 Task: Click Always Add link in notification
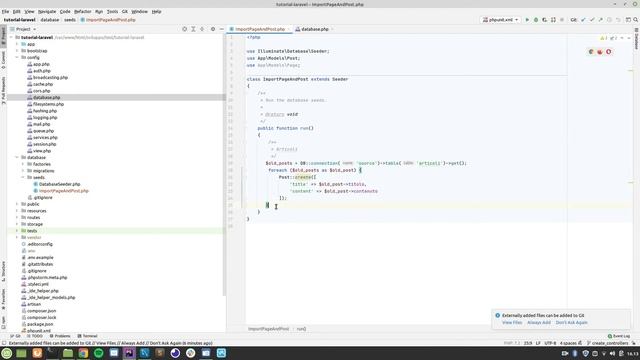[x=539, y=322]
